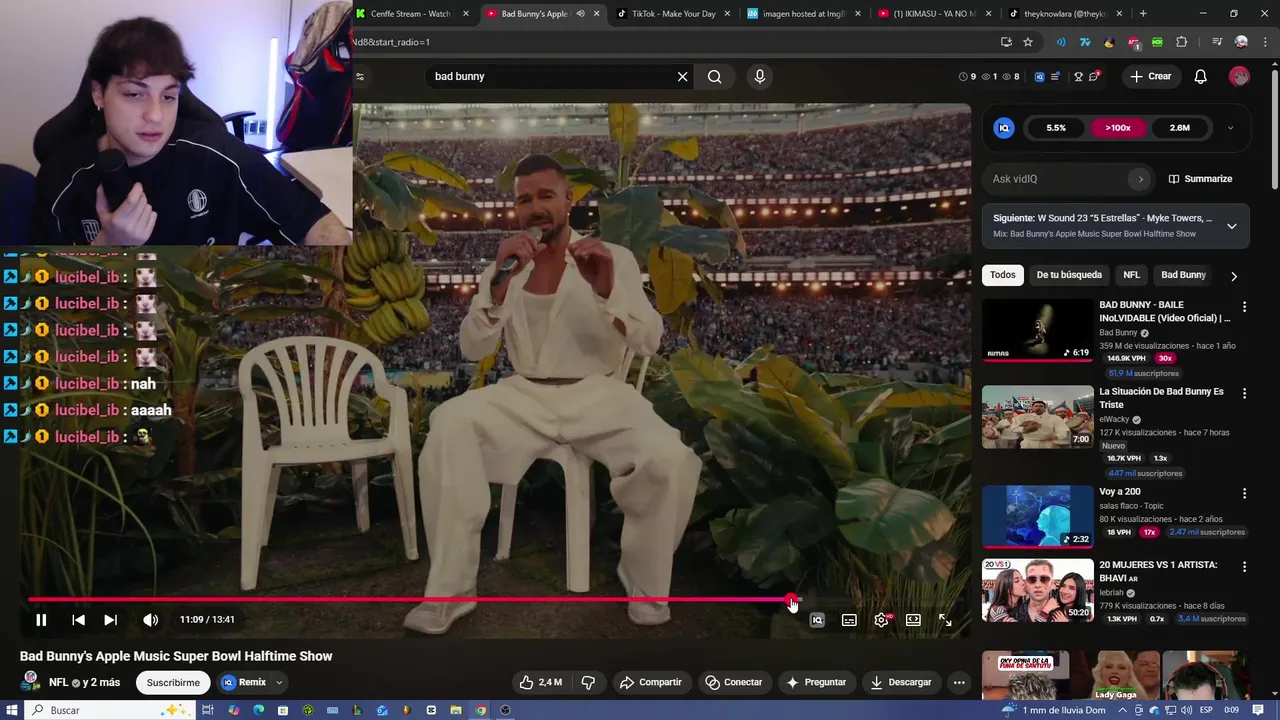Open options for Voy a 200 video

click(1244, 494)
